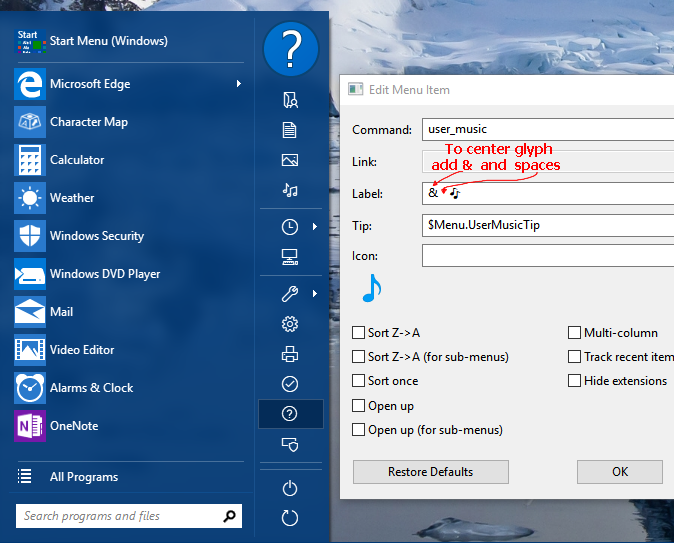Click the restart circular arrow glyph

tap(290, 518)
